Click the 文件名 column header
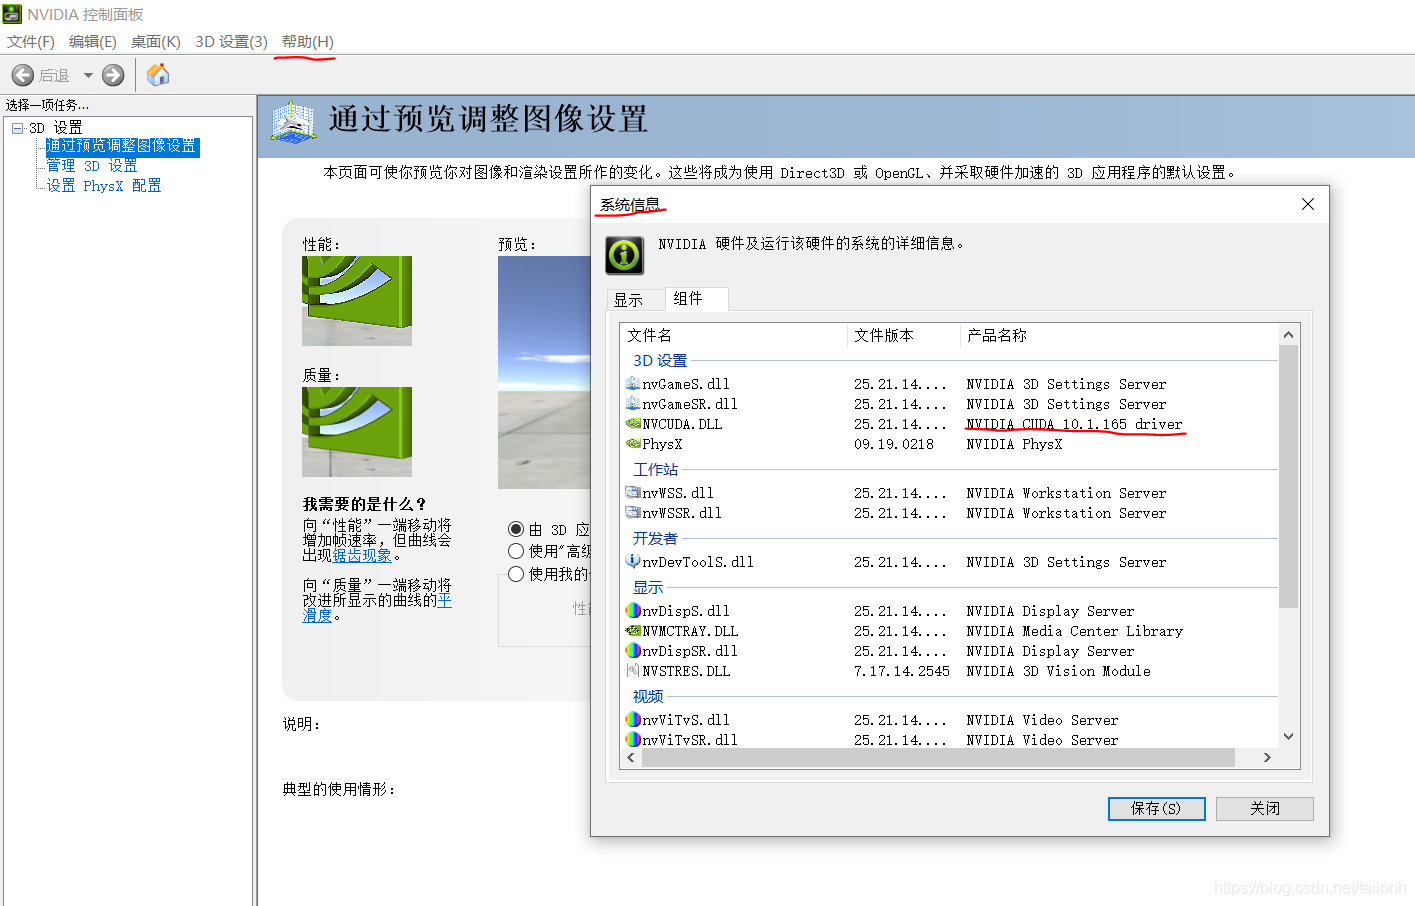 [734, 335]
